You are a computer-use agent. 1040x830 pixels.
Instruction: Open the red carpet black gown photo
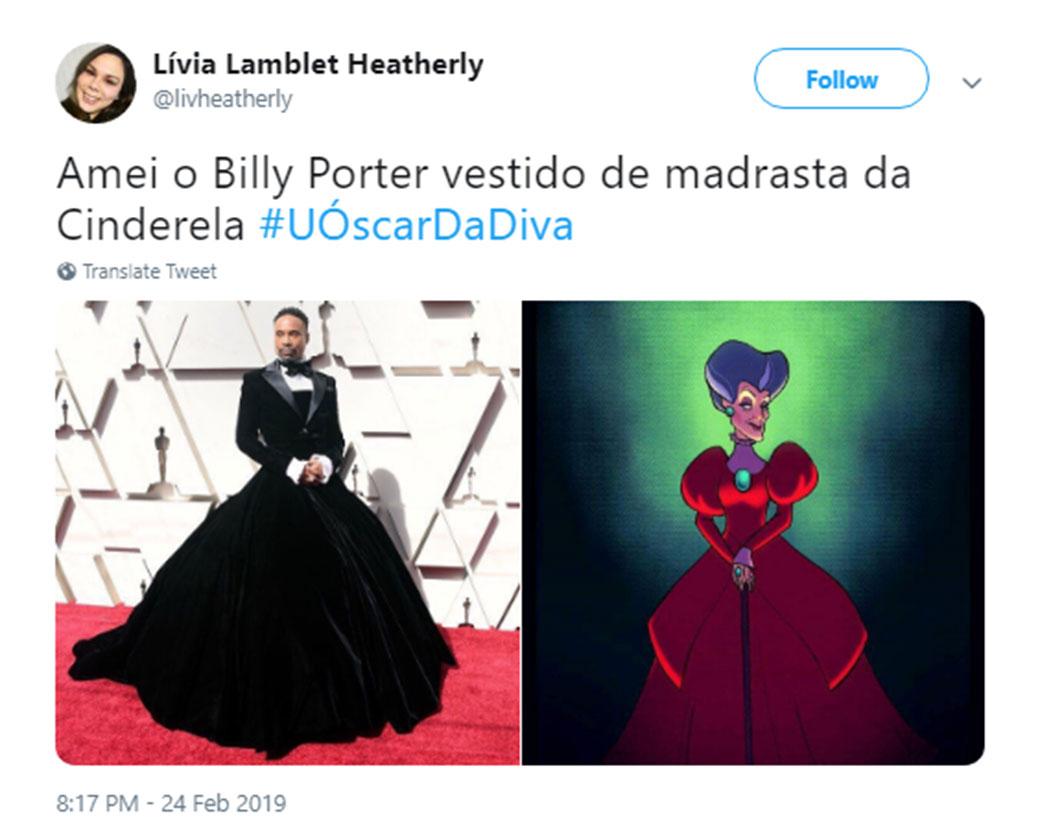coord(287,533)
